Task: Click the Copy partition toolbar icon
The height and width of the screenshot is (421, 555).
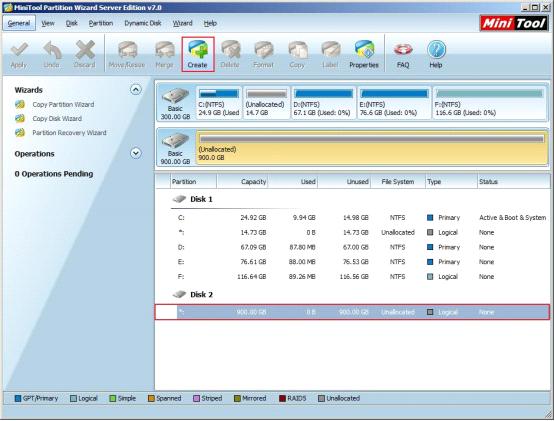Action: point(297,50)
